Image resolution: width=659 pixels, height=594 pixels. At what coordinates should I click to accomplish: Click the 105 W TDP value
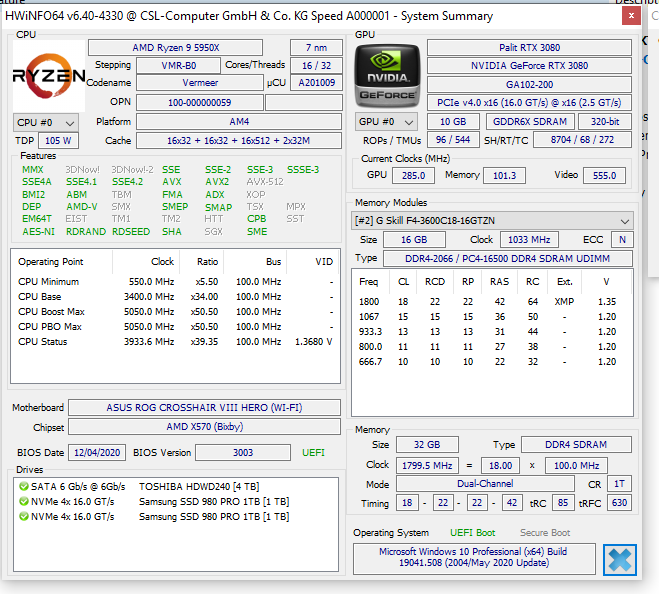point(58,140)
